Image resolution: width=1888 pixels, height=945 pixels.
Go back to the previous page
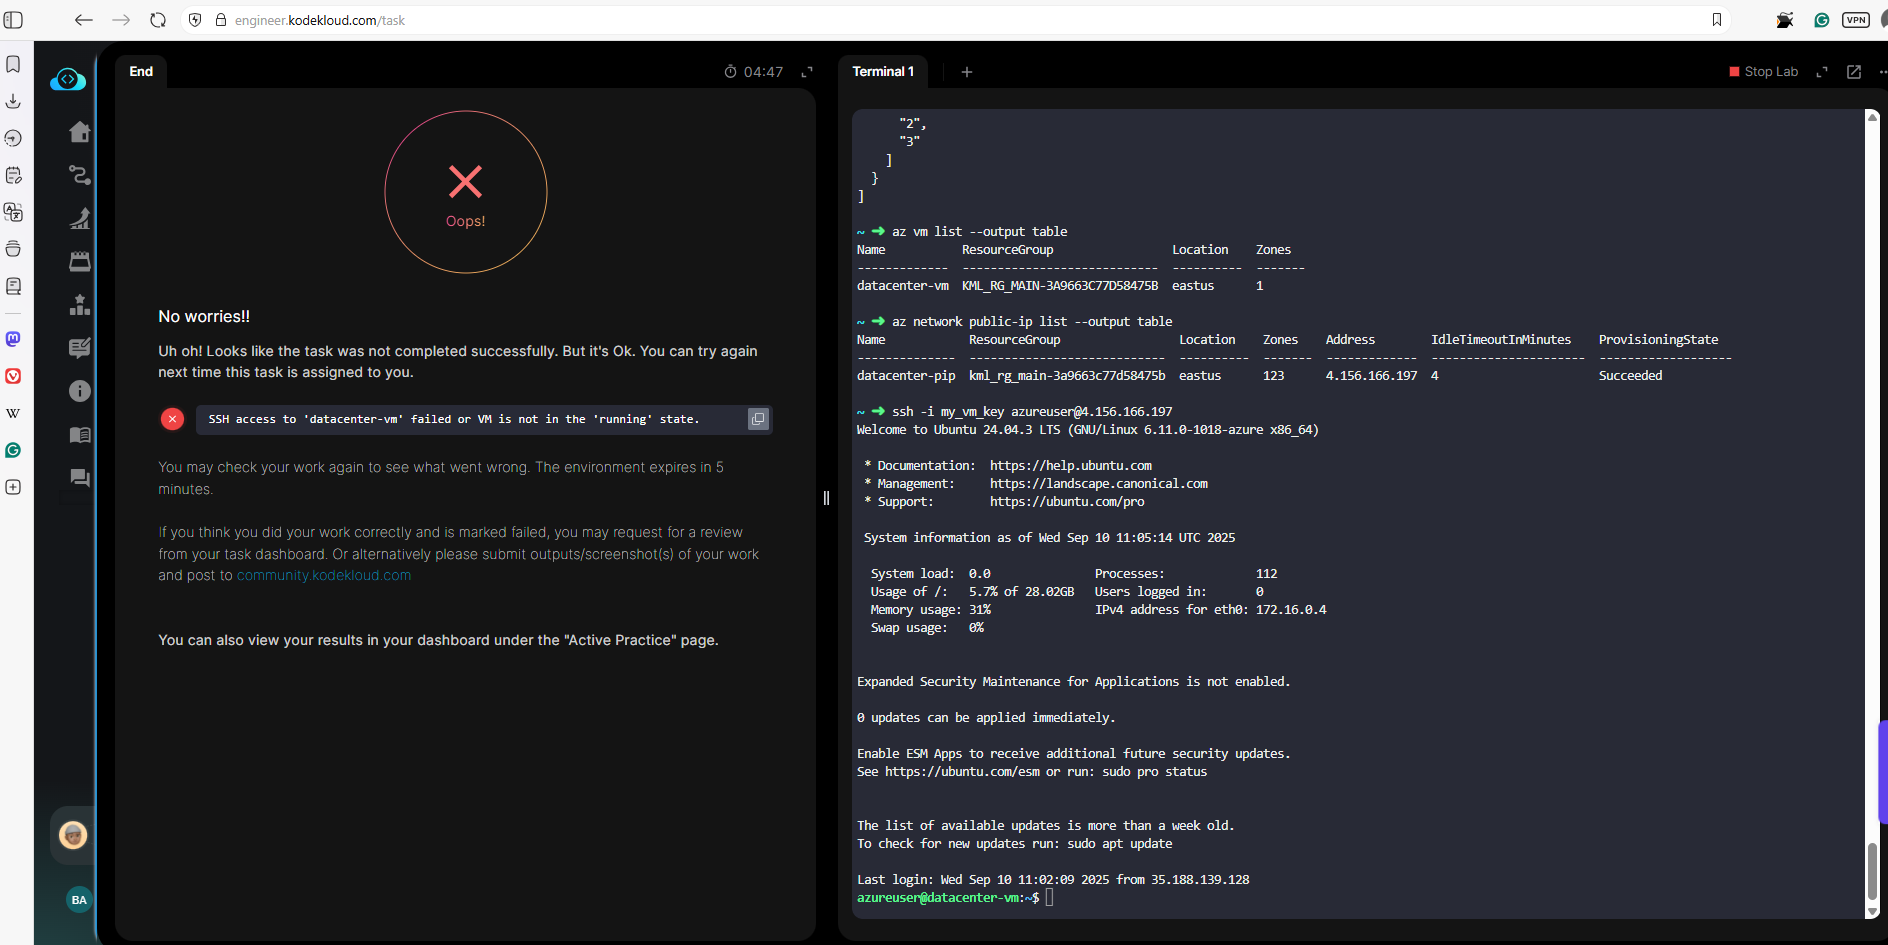[84, 20]
